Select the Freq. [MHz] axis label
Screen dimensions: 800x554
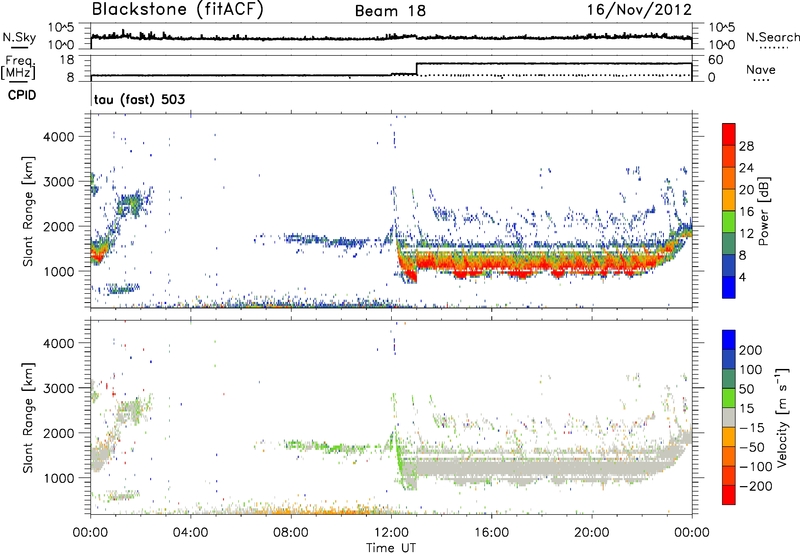point(18,68)
